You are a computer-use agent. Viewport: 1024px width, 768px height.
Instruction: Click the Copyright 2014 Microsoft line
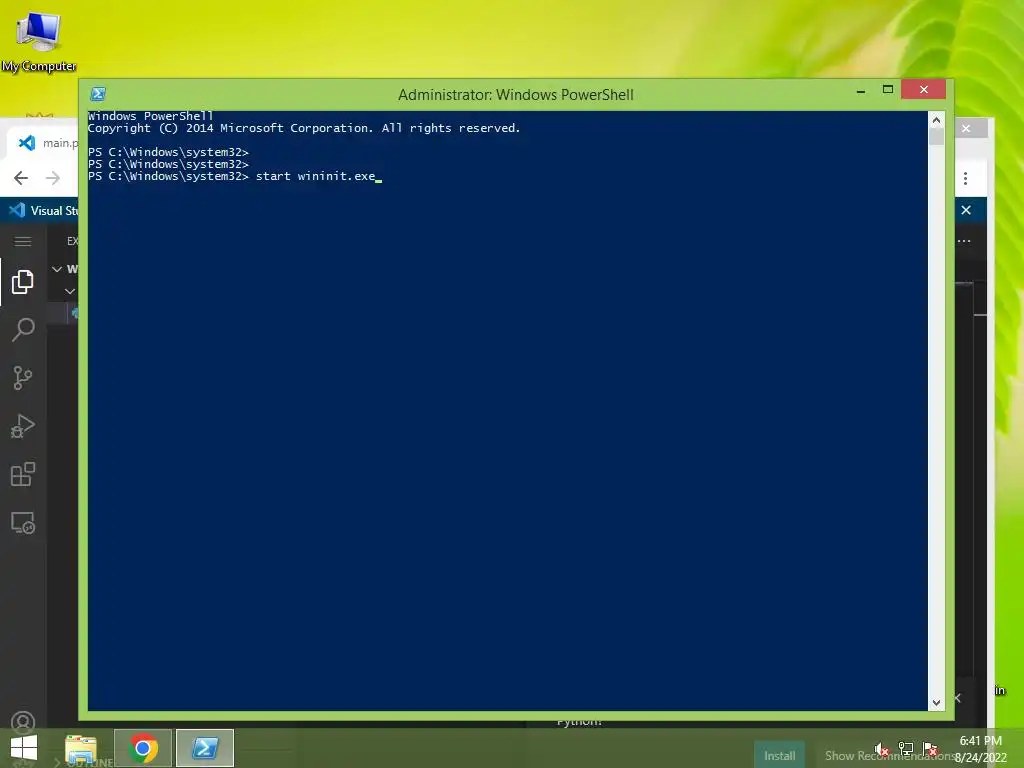pos(304,128)
